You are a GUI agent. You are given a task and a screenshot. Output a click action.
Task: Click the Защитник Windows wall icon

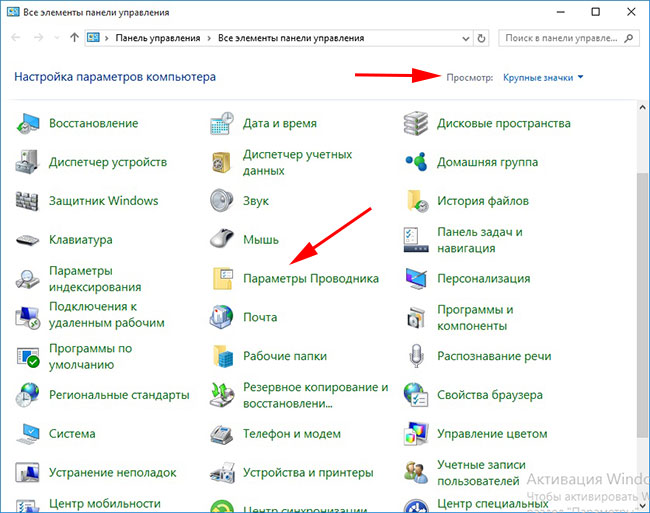pos(28,201)
